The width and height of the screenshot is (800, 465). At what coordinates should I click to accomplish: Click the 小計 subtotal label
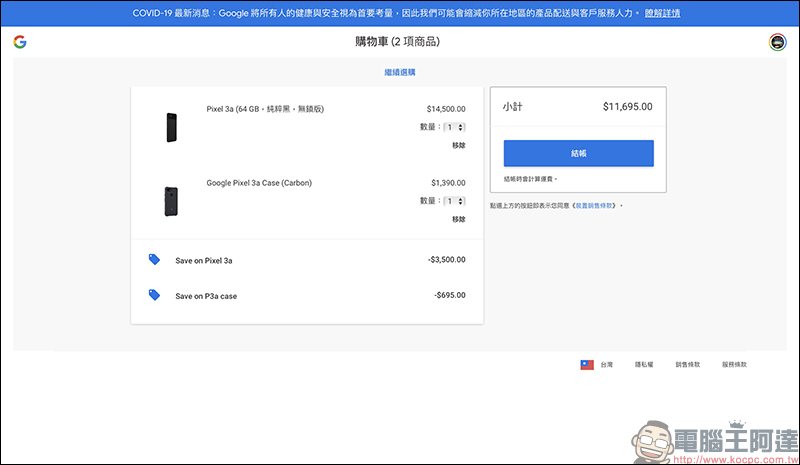513,107
